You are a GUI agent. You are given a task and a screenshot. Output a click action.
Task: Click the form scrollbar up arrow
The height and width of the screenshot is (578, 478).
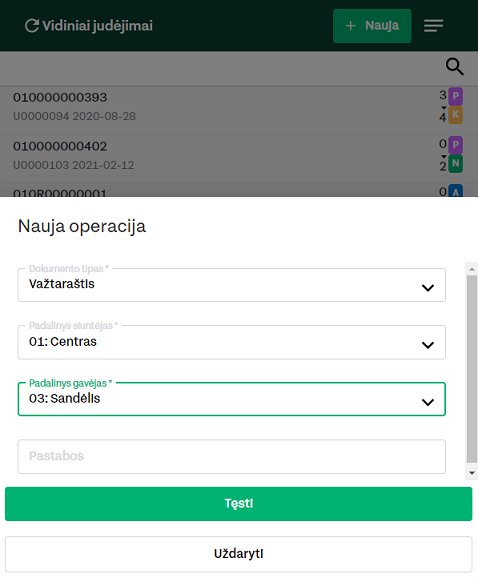click(x=472, y=269)
